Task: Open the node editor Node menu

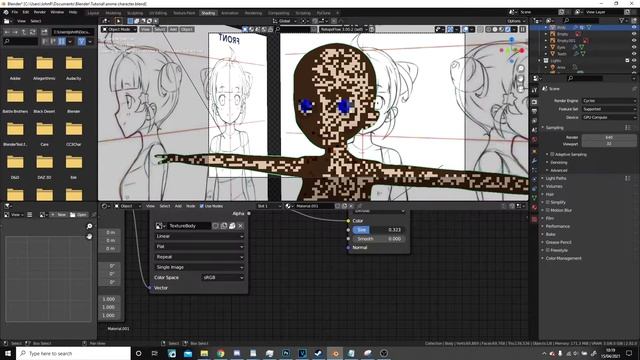Action: coord(190,206)
